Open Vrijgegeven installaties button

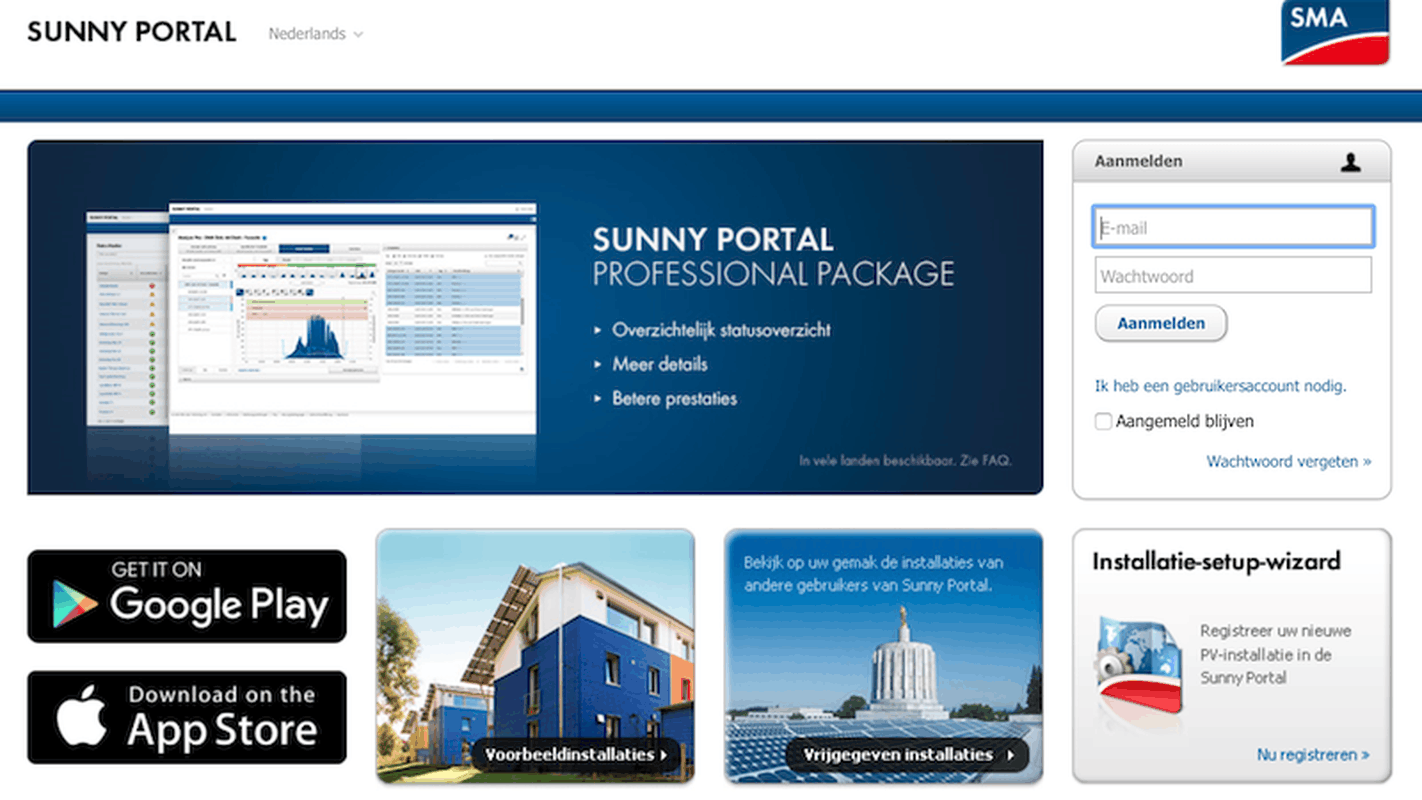(x=907, y=755)
